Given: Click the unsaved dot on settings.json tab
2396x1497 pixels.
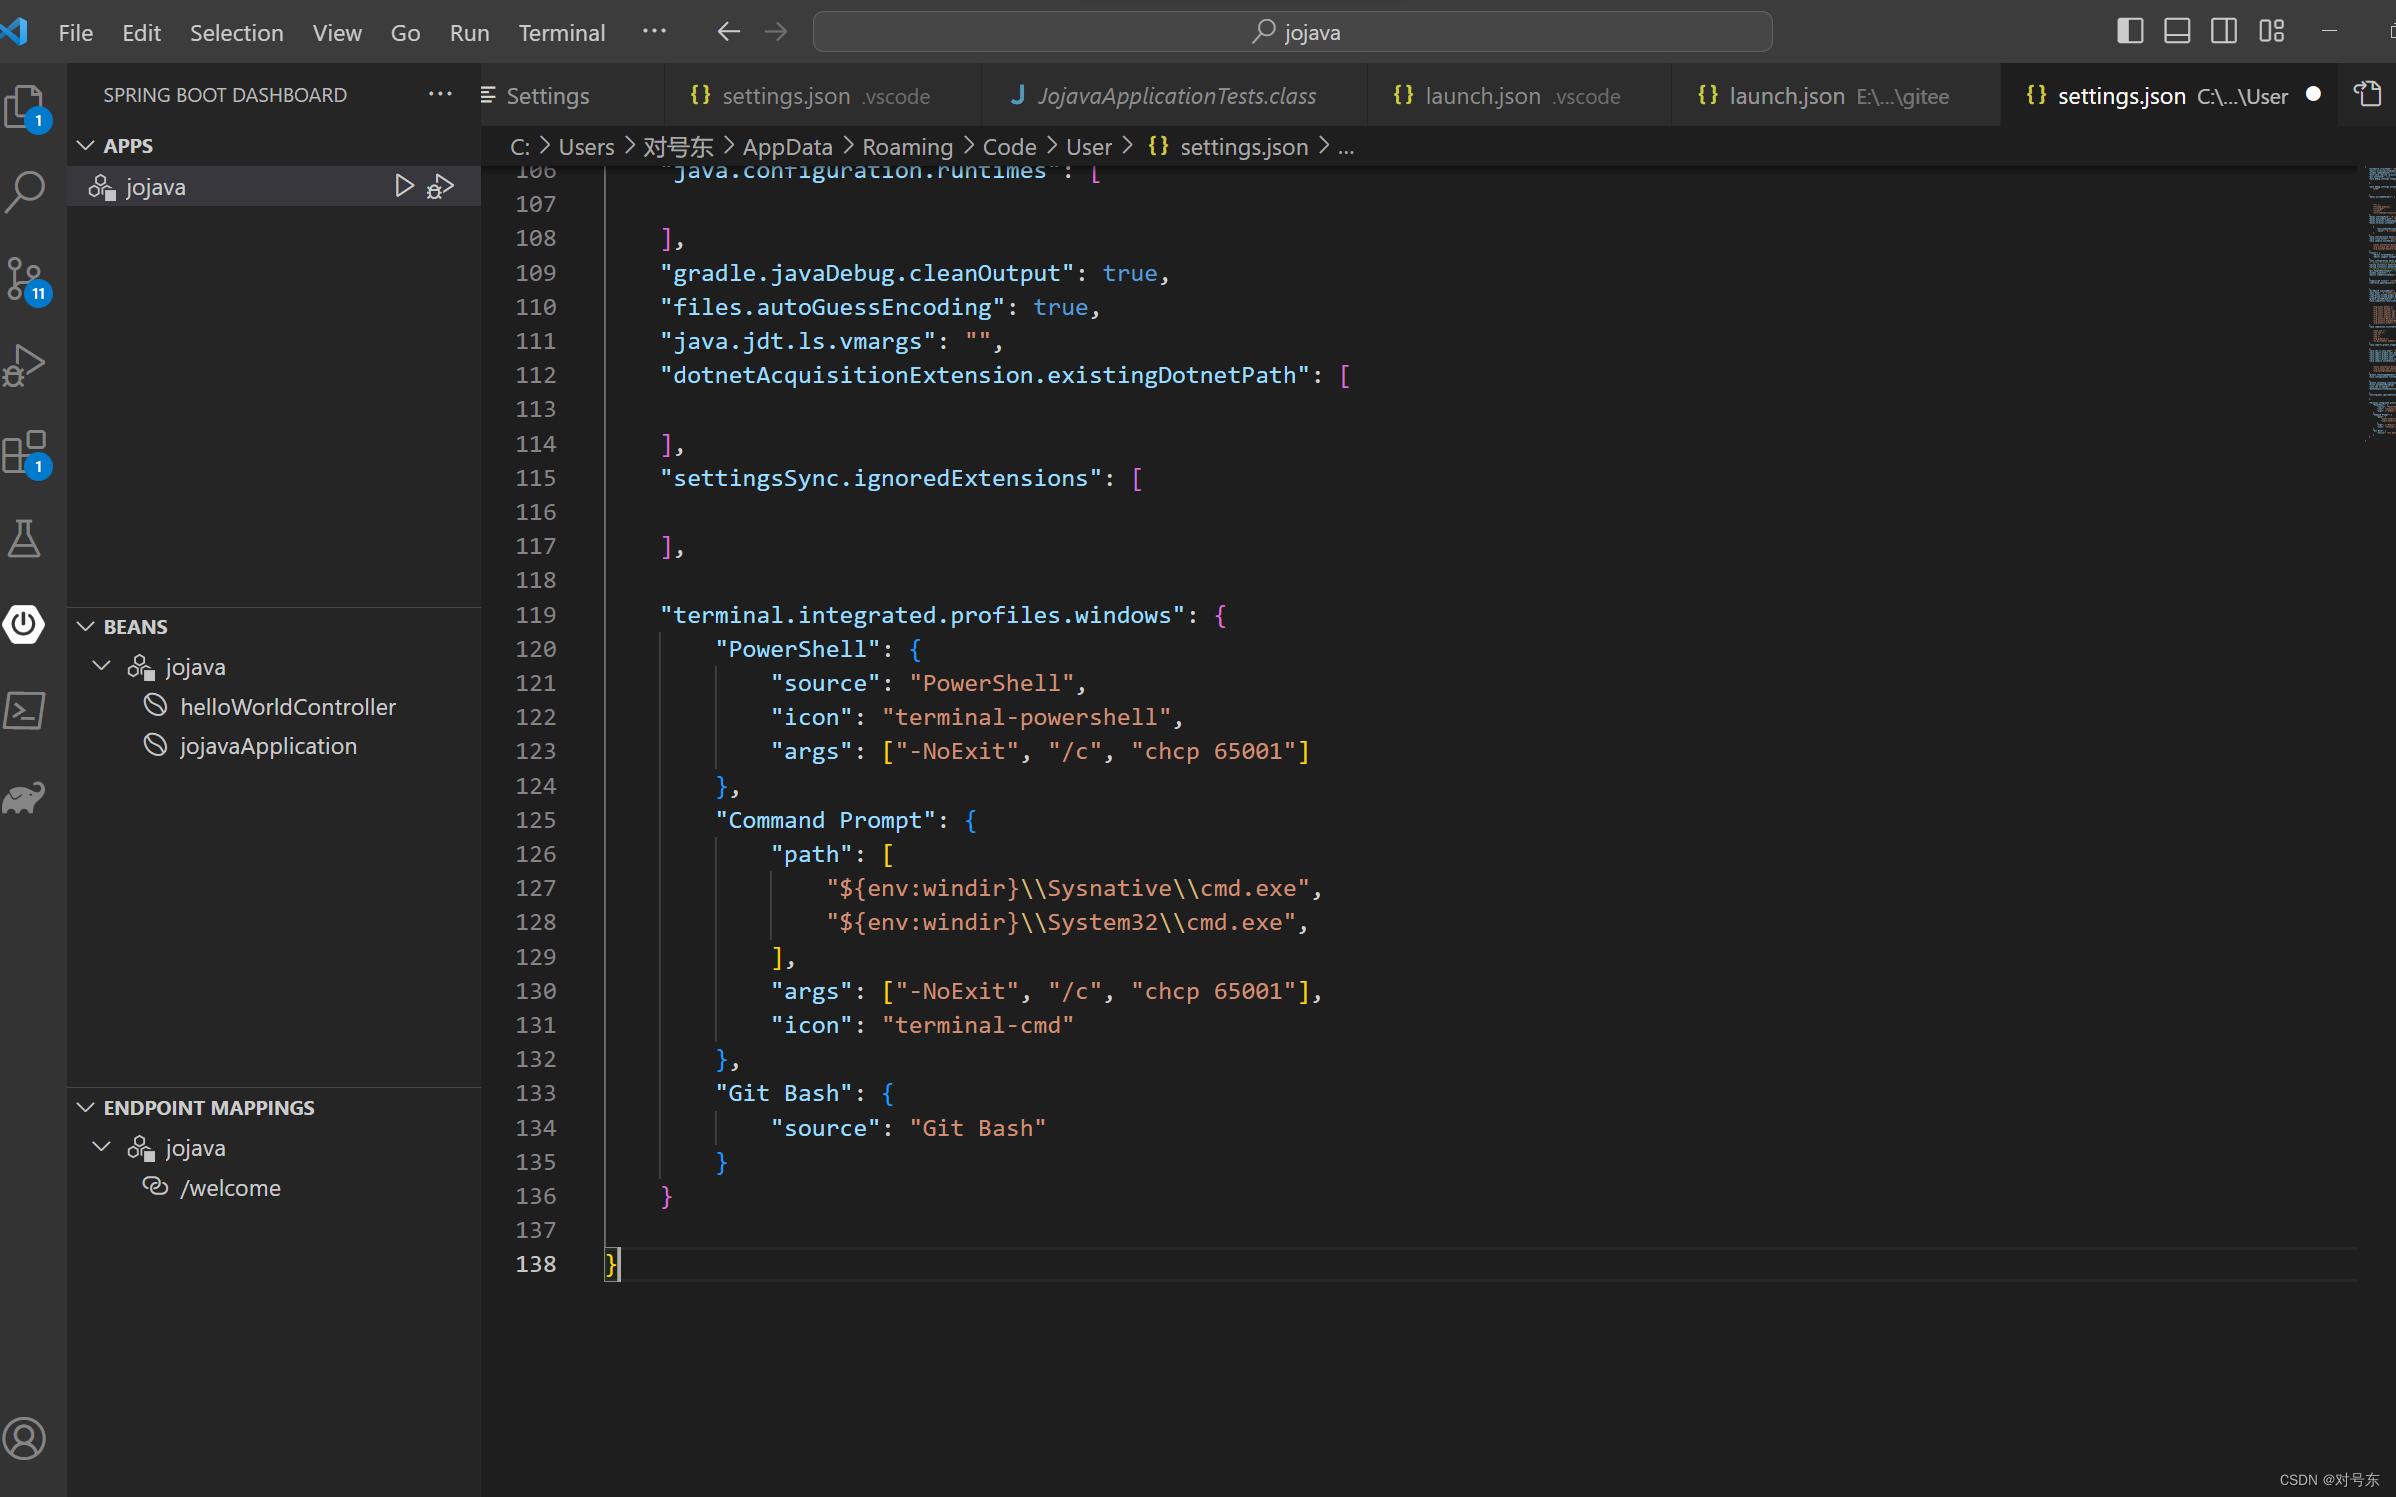Looking at the screenshot, I should (2313, 94).
